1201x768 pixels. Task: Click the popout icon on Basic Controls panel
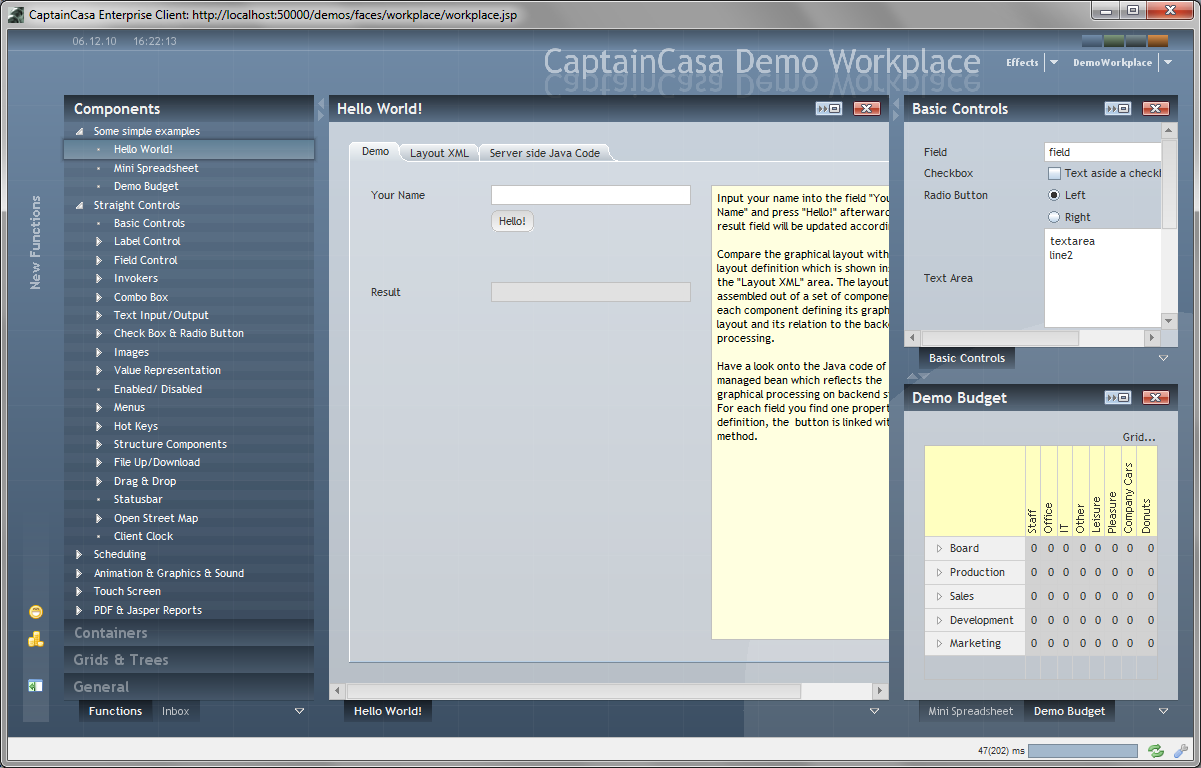click(x=1117, y=109)
